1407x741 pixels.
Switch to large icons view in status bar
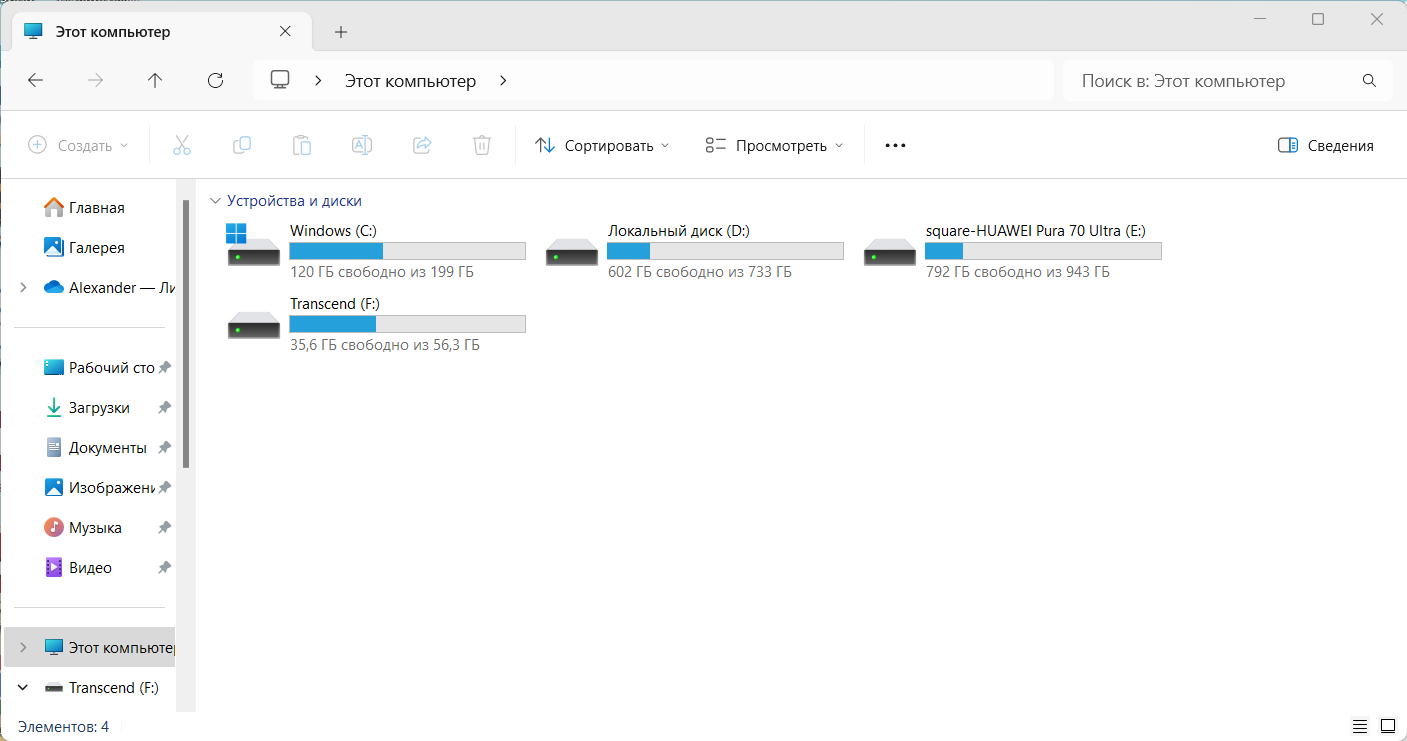coord(1388,726)
